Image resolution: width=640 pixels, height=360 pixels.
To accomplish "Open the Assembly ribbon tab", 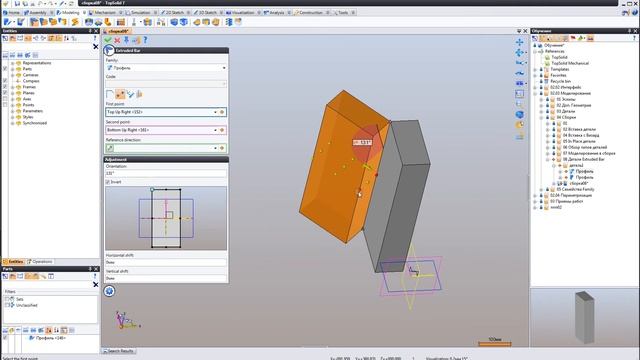I will (37, 13).
